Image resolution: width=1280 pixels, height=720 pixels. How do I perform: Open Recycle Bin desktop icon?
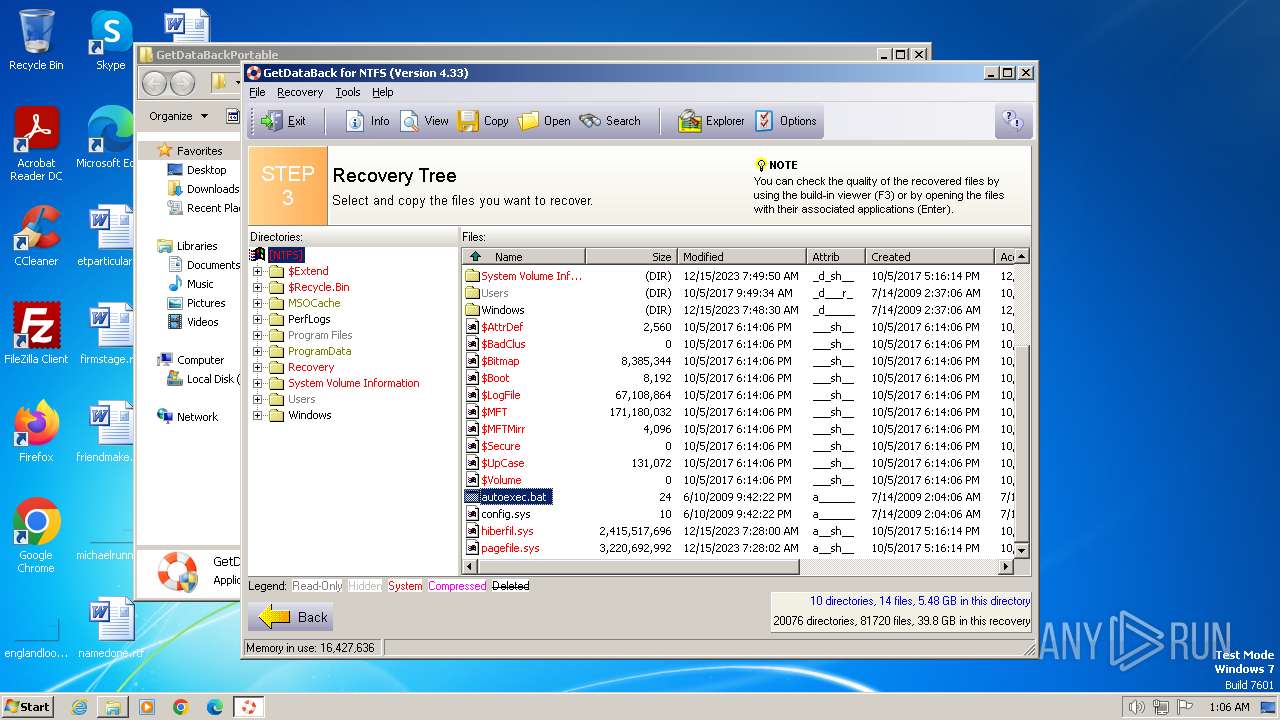coord(36,40)
